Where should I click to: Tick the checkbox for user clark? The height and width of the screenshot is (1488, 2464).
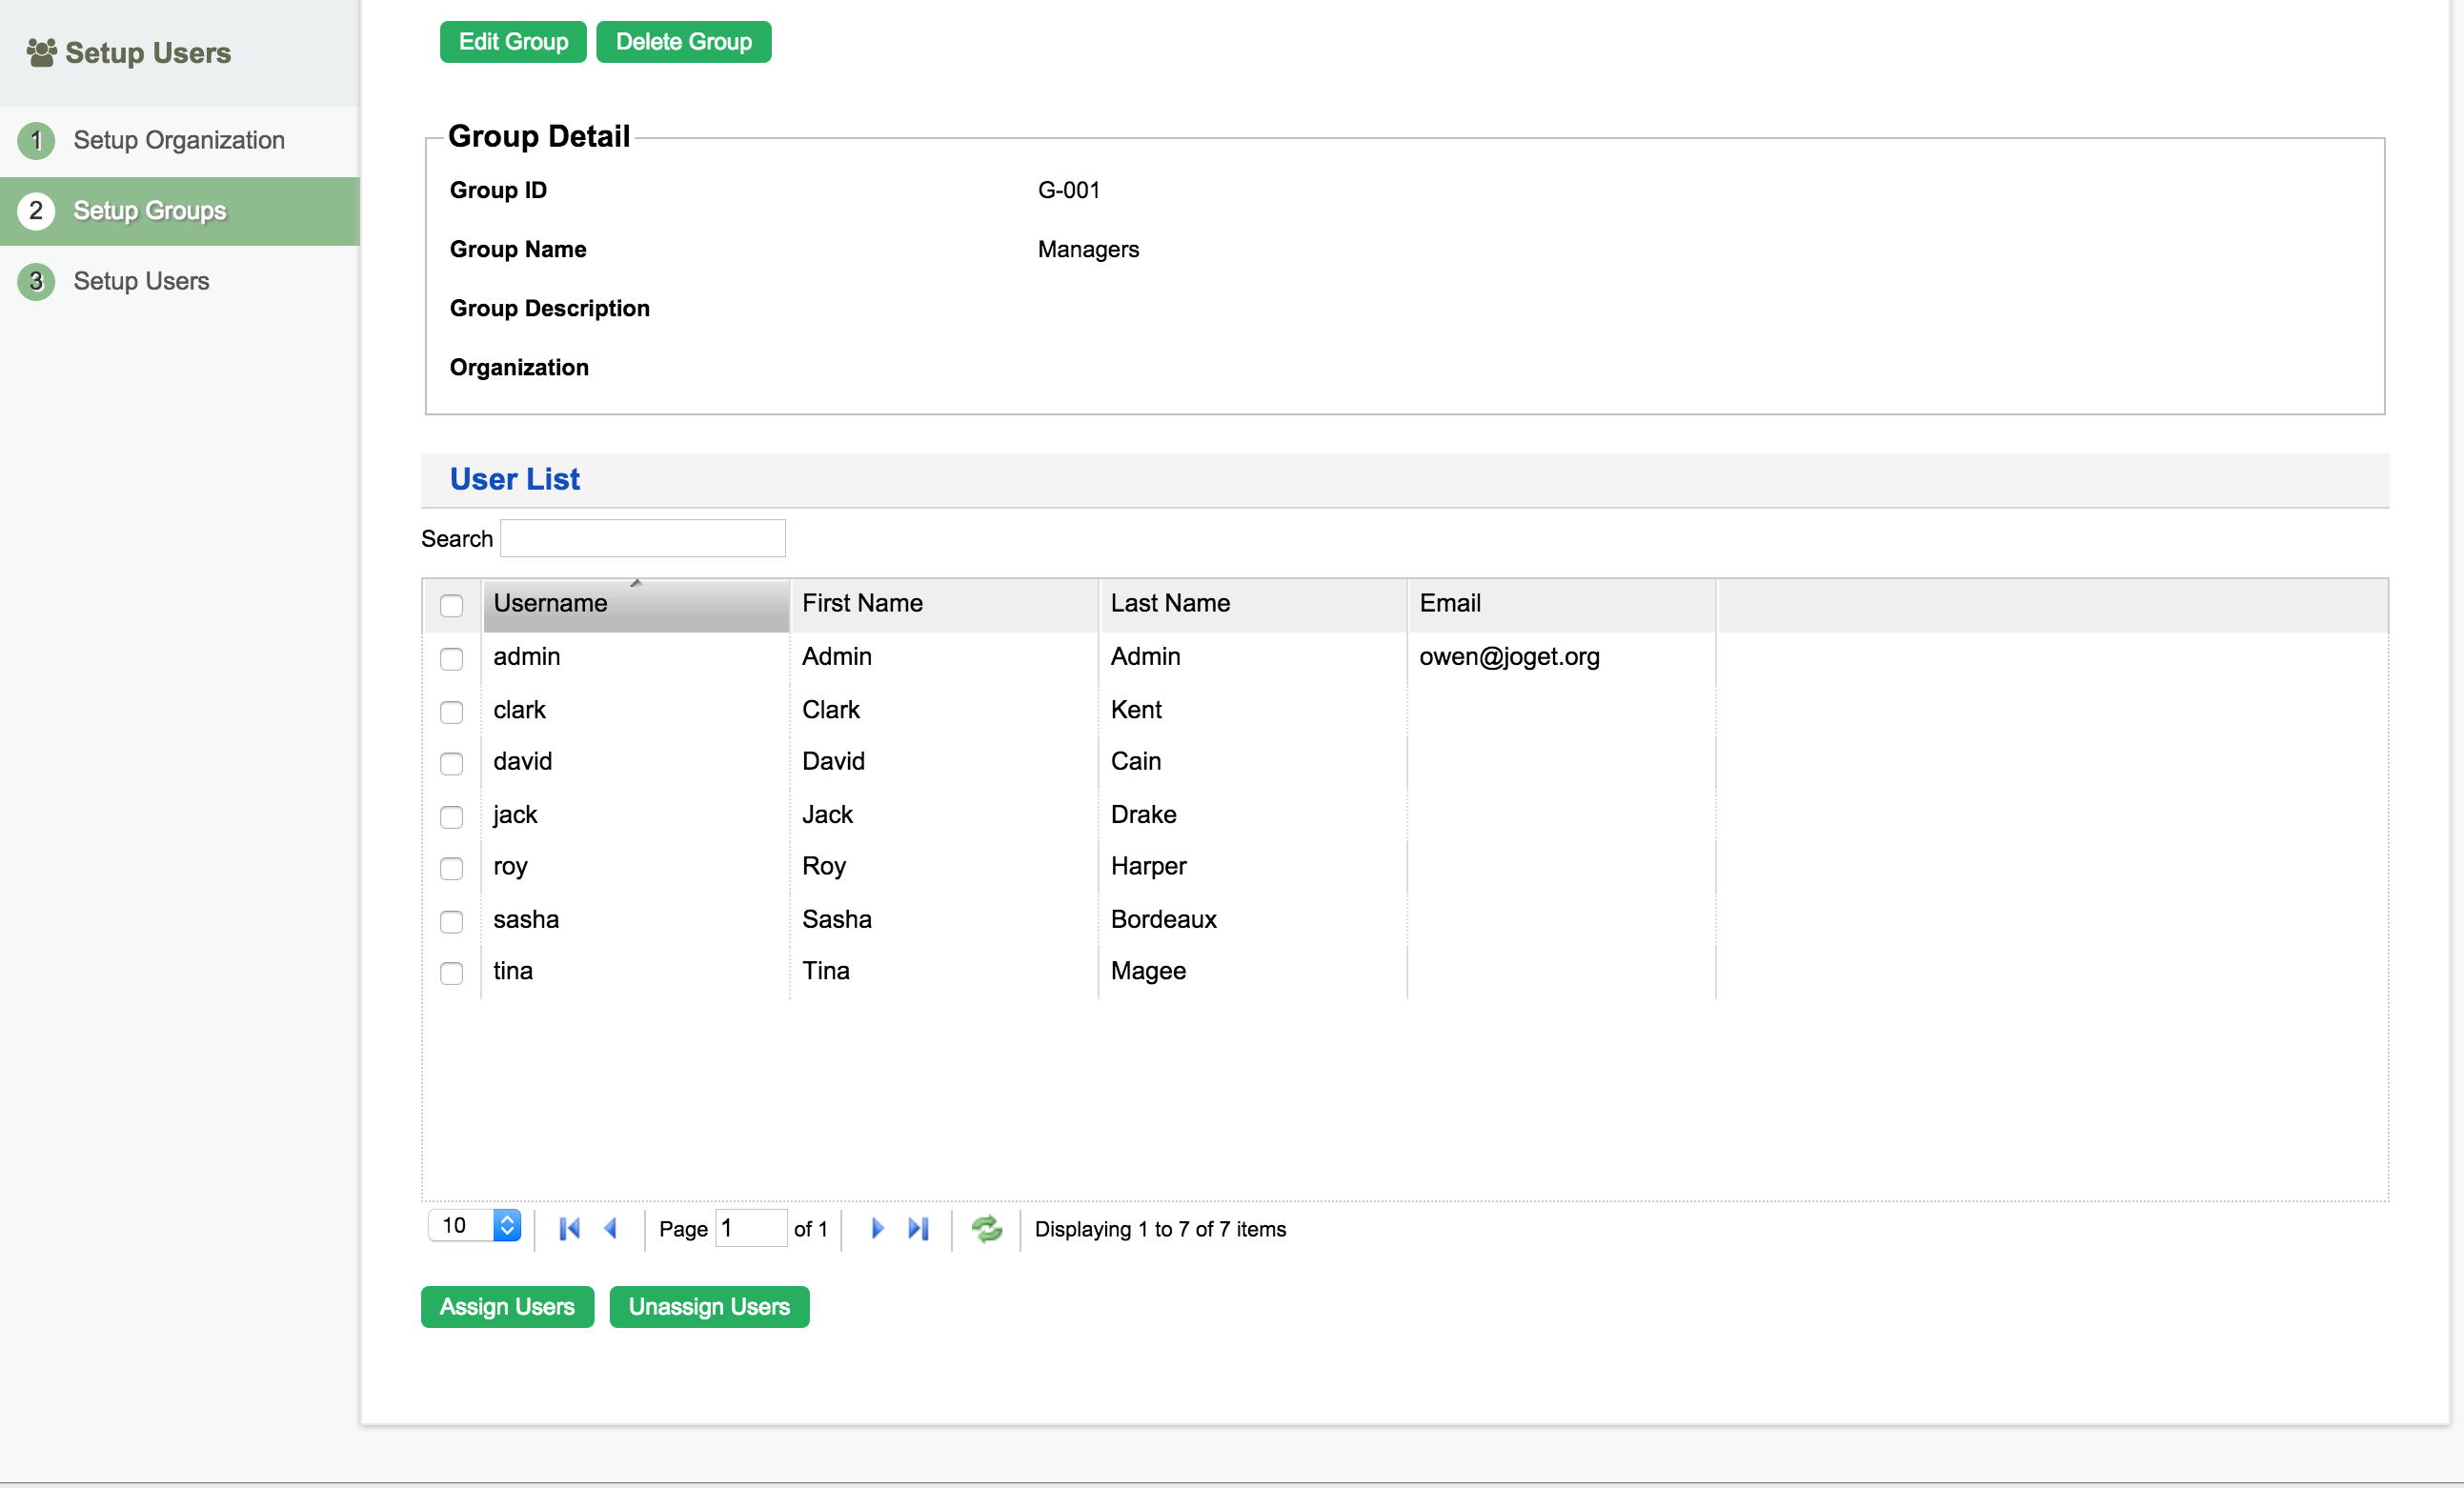point(451,711)
